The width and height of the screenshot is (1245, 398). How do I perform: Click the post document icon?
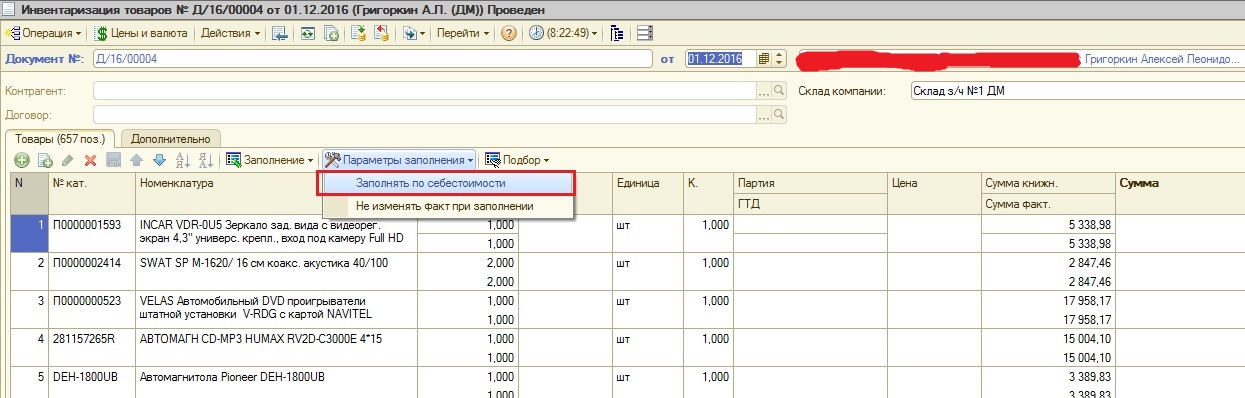pyautogui.click(x=358, y=33)
